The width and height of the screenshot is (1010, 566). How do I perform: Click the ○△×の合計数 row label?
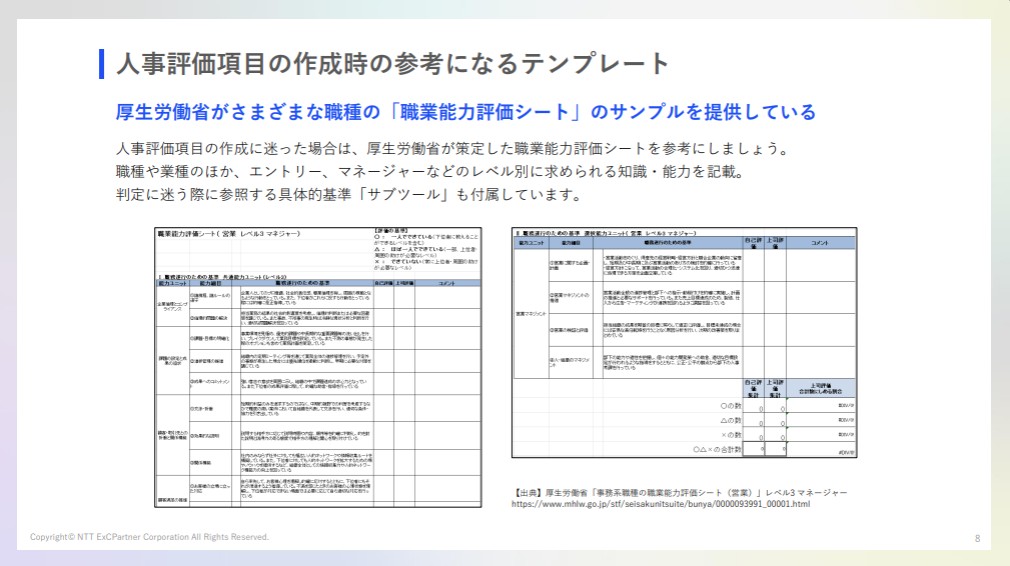(x=717, y=449)
